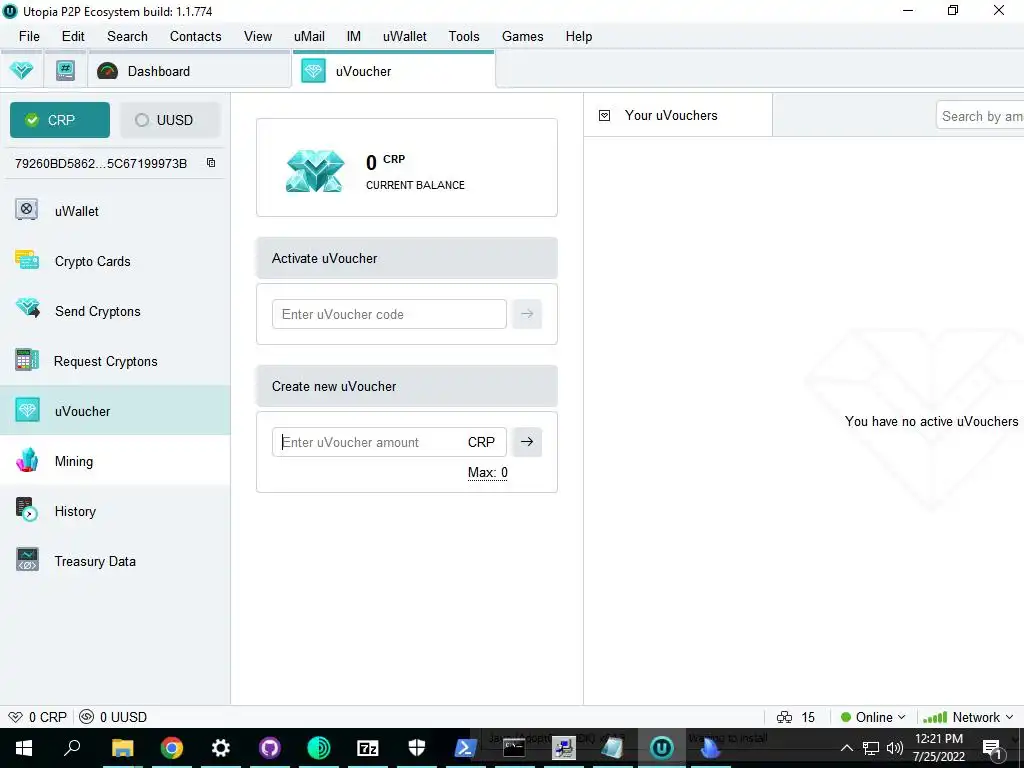The width and height of the screenshot is (1024, 768).
Task: Select the CRP currency option
Action: (60, 120)
